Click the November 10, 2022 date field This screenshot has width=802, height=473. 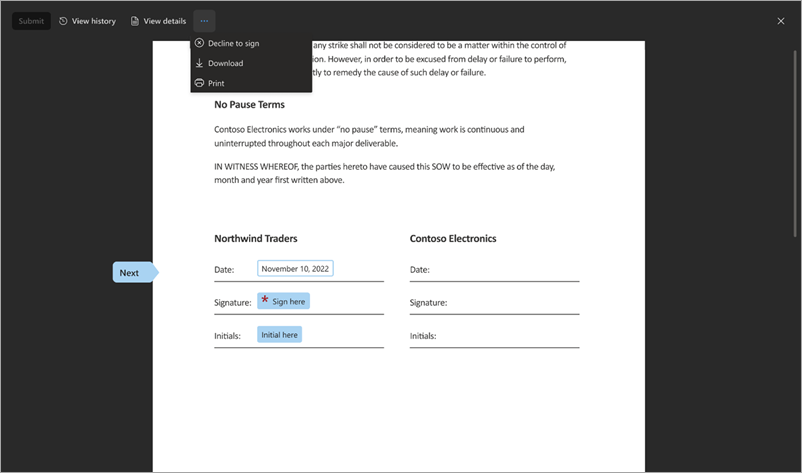tap(295, 268)
